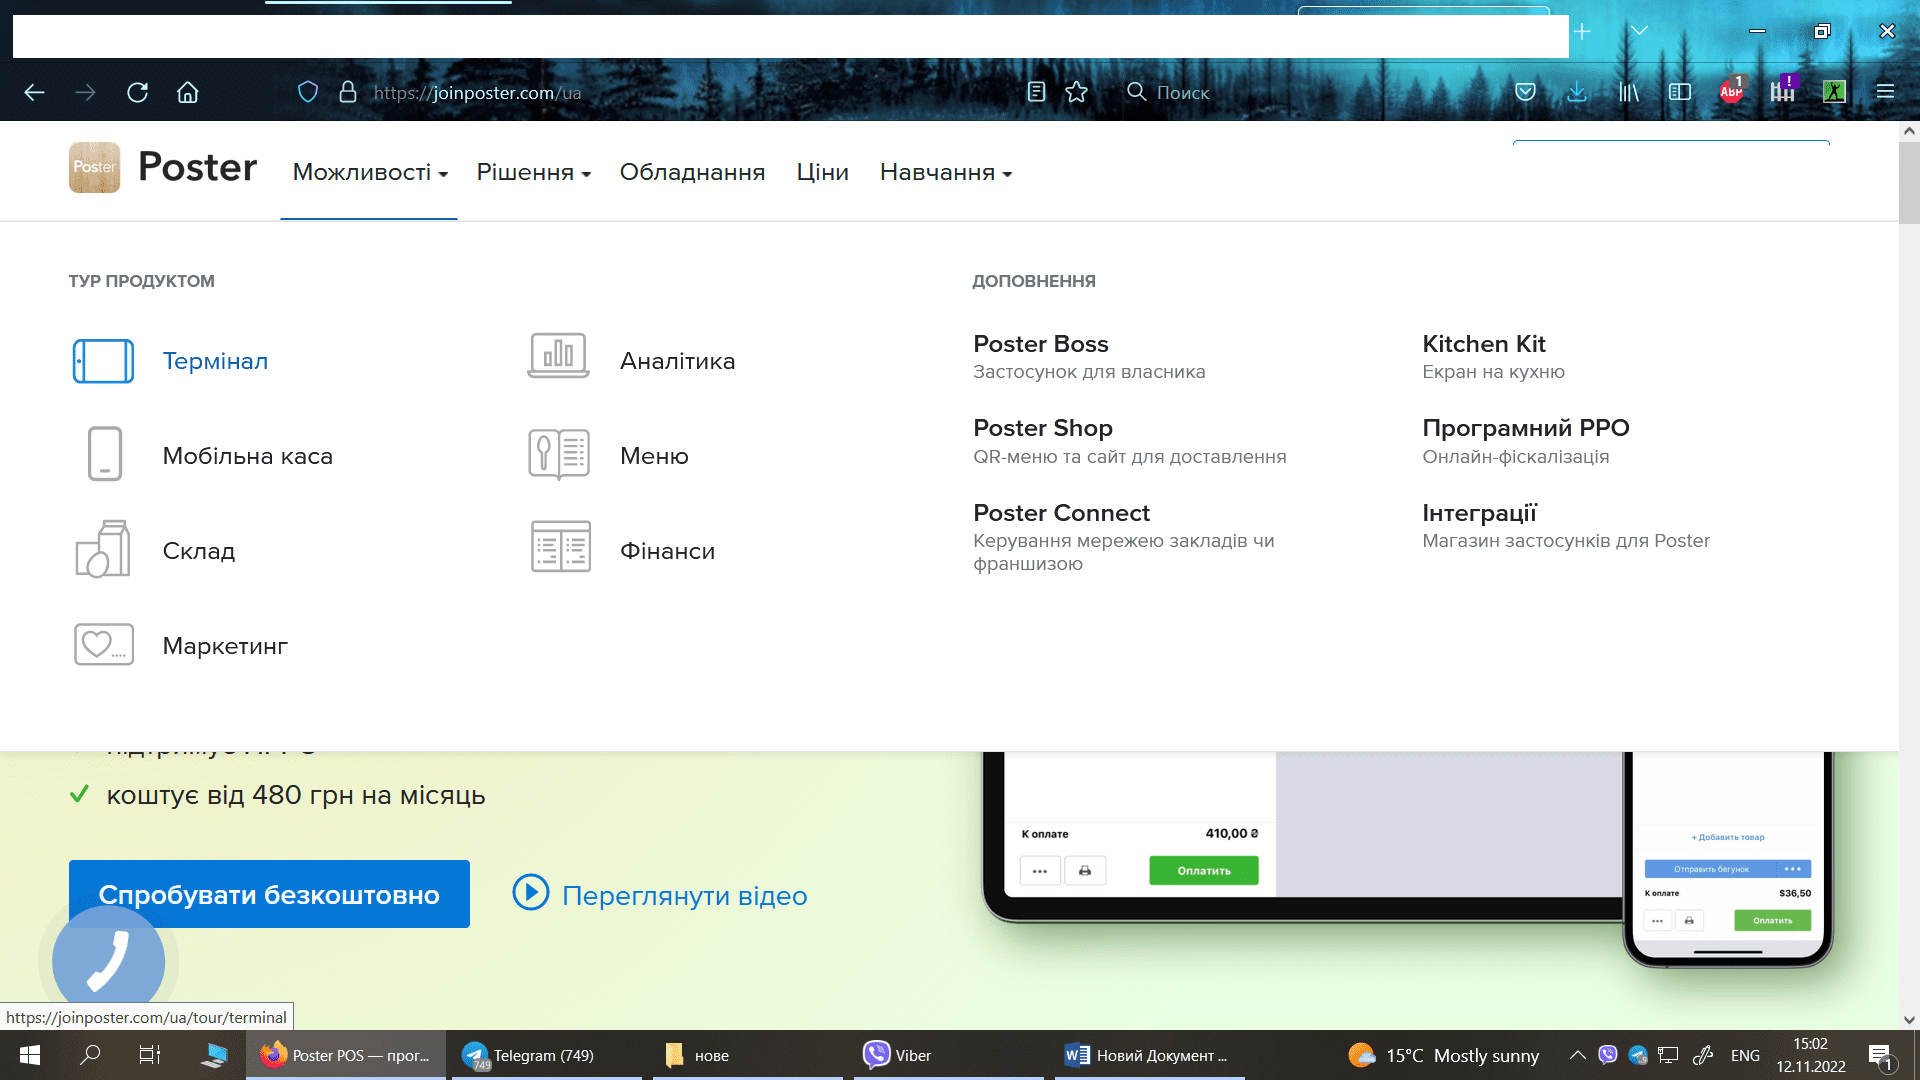Click the Склад warehouse icon

point(103,549)
